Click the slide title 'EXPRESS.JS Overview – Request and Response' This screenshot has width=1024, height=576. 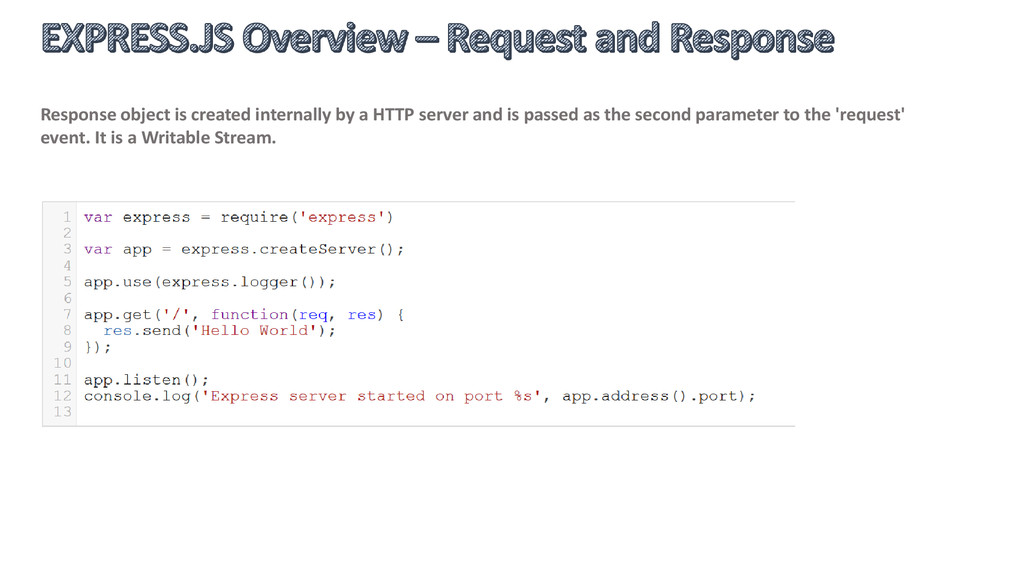click(438, 39)
